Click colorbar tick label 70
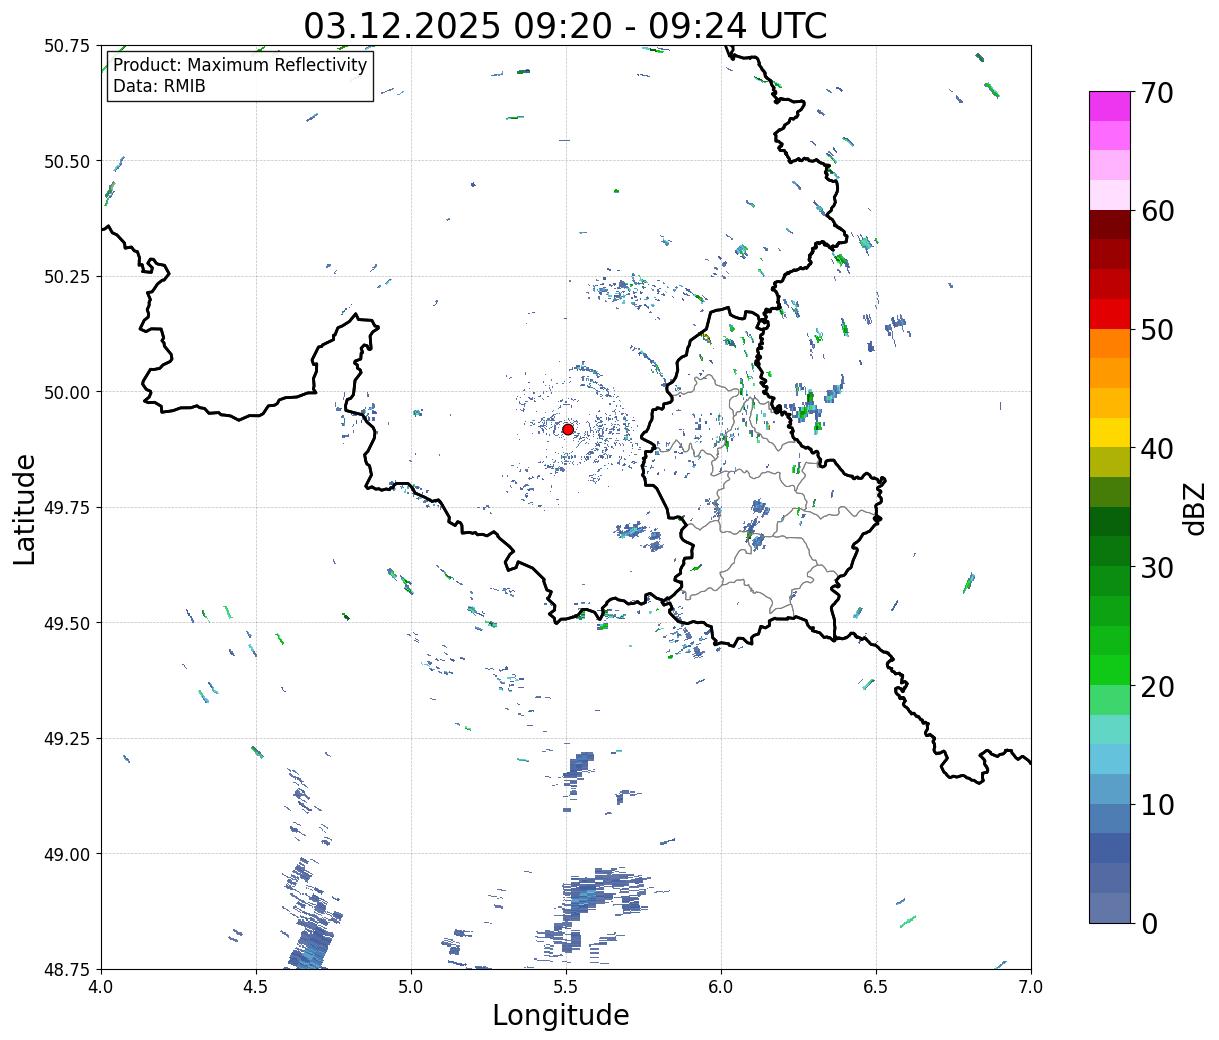Screen dimensions: 1219x1040 pos(1156,92)
